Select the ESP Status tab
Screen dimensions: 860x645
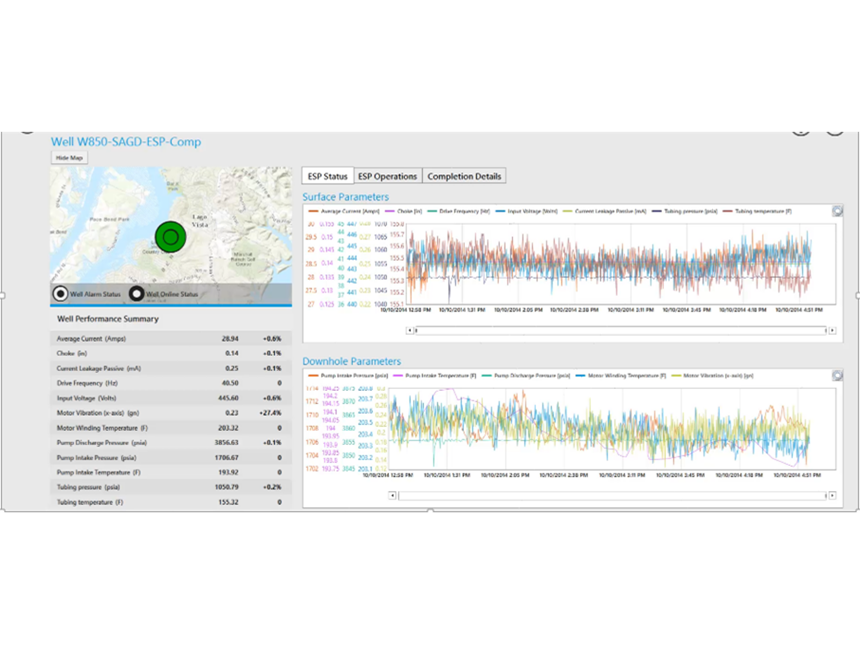327,176
